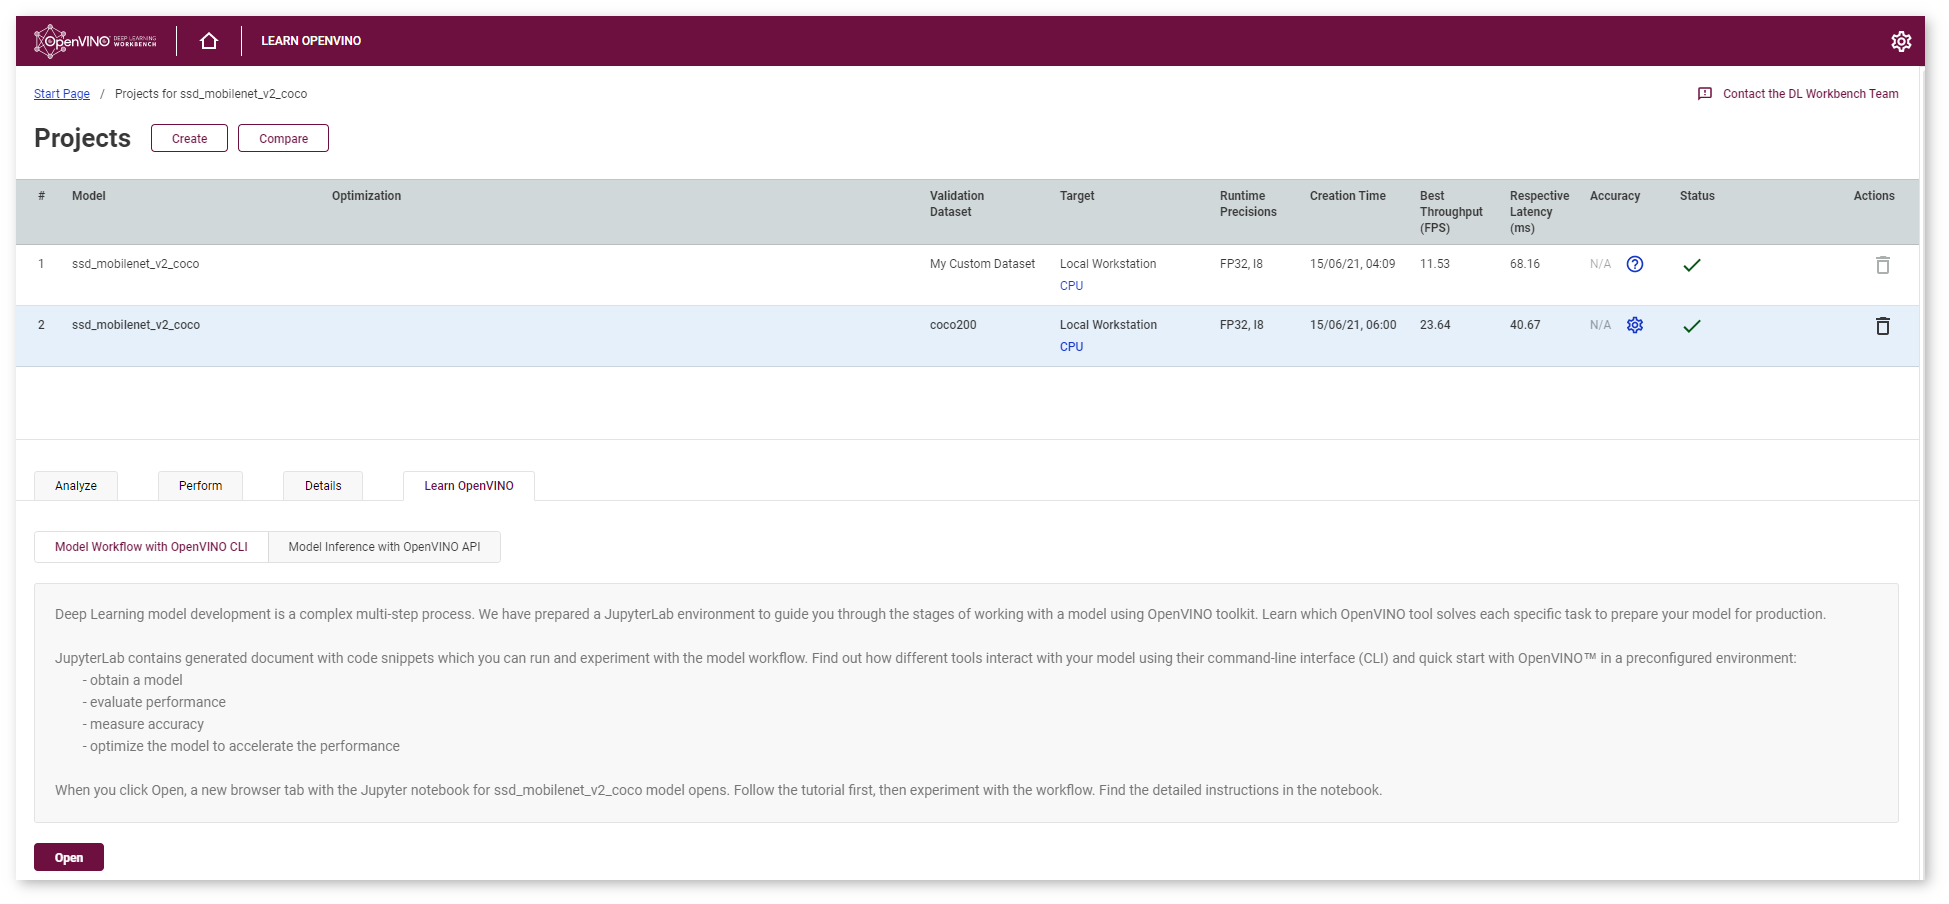Click latency value 40.67
This screenshot has width=1949, height=904.
point(1525,325)
